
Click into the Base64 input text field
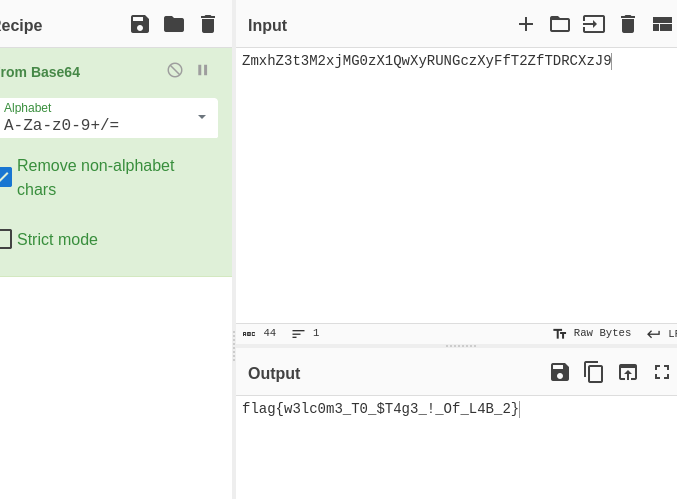(456, 186)
